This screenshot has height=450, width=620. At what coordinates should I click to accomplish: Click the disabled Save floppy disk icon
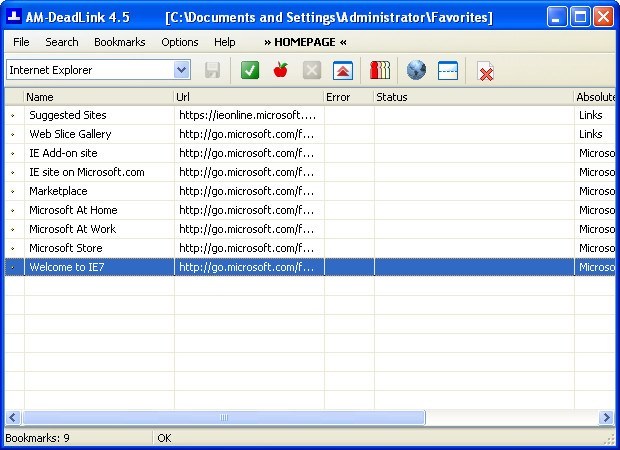click(x=212, y=71)
